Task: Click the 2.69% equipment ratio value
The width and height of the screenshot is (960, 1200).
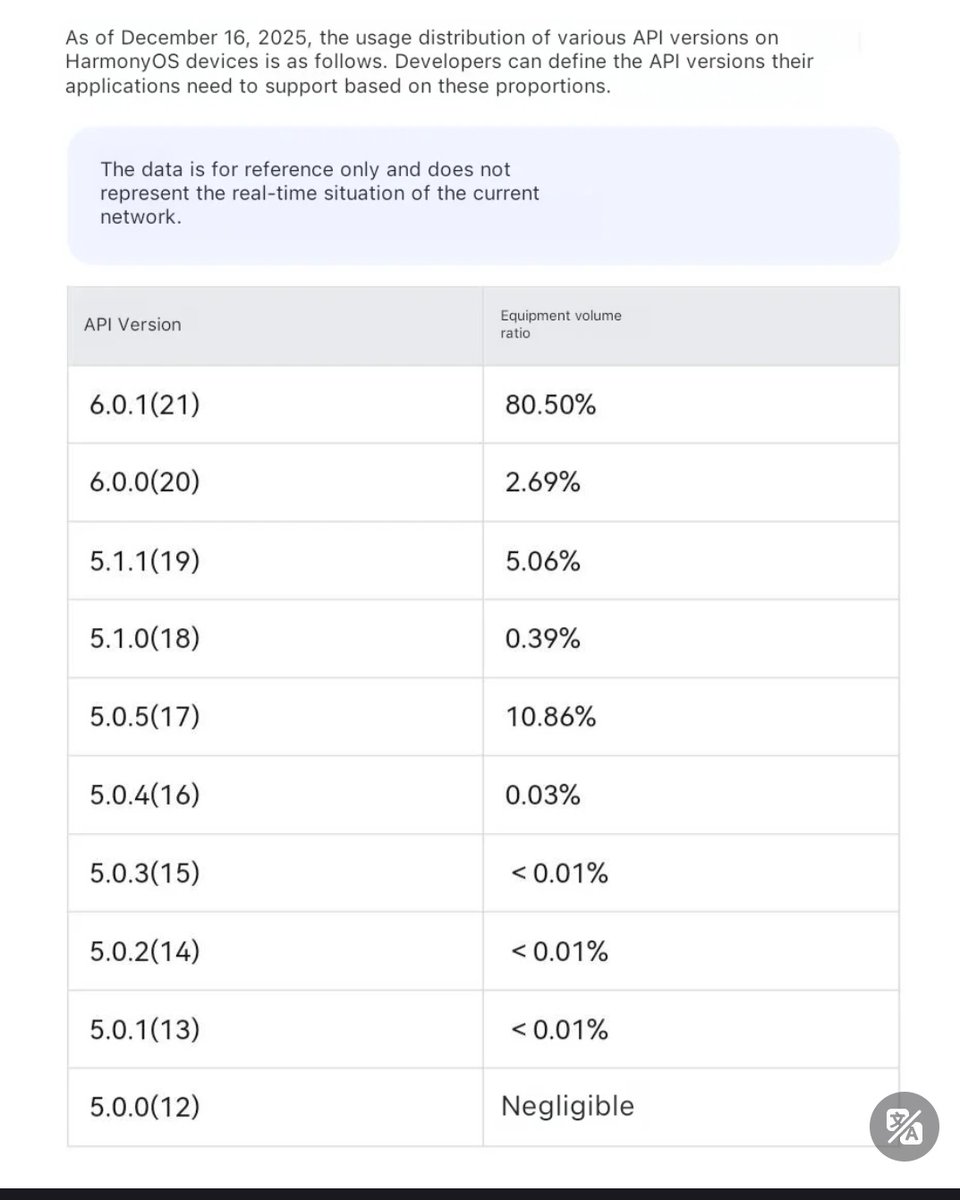Action: coord(543,483)
